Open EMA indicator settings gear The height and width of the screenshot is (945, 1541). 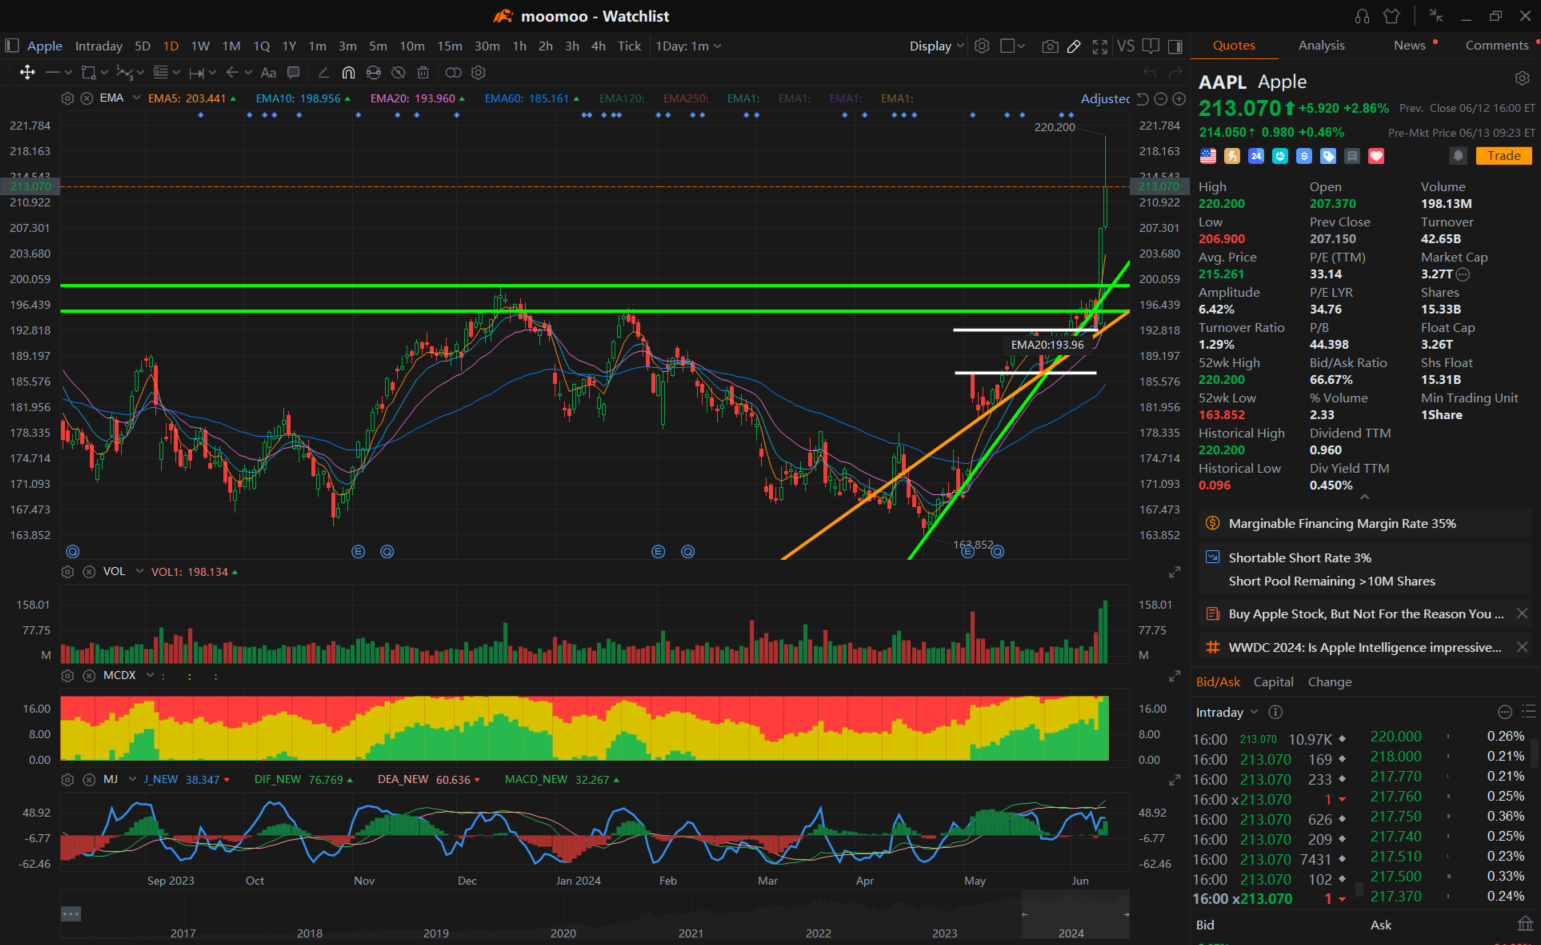[67, 98]
